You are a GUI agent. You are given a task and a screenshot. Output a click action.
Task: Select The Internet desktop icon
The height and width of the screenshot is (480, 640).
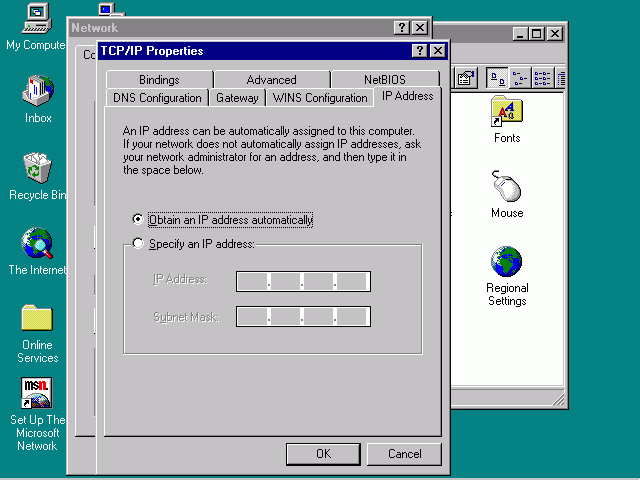37,243
